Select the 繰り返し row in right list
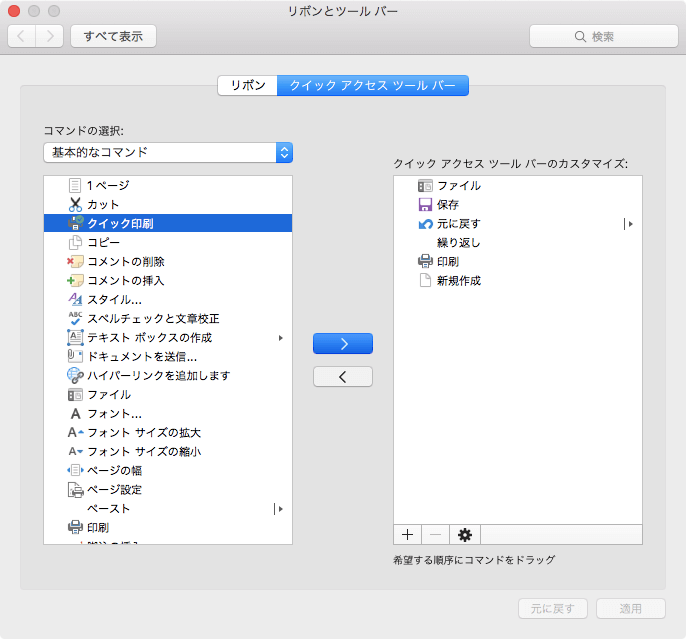The image size is (686, 639). (x=518, y=243)
